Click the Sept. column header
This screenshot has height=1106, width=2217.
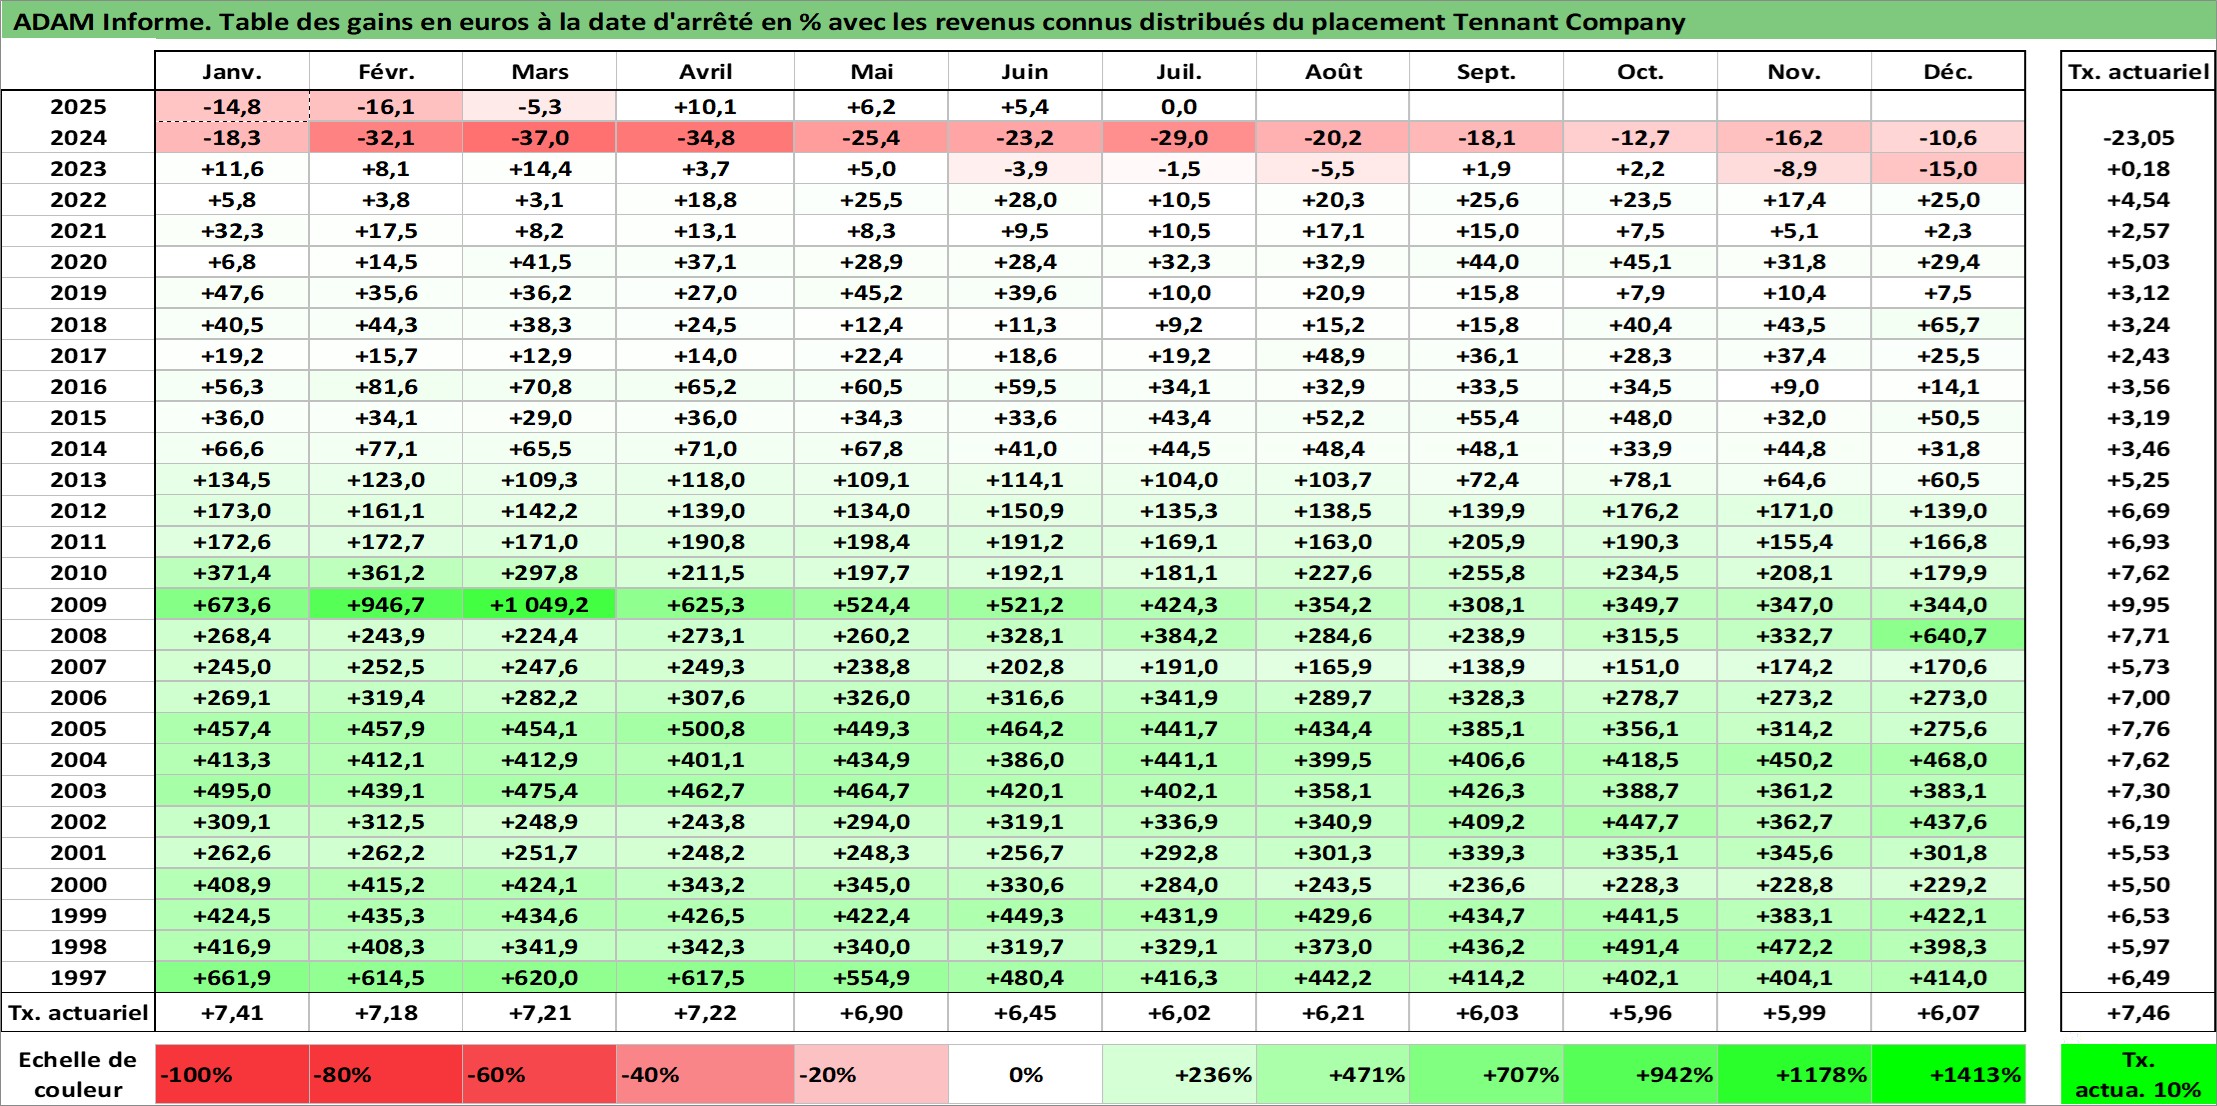1487,71
